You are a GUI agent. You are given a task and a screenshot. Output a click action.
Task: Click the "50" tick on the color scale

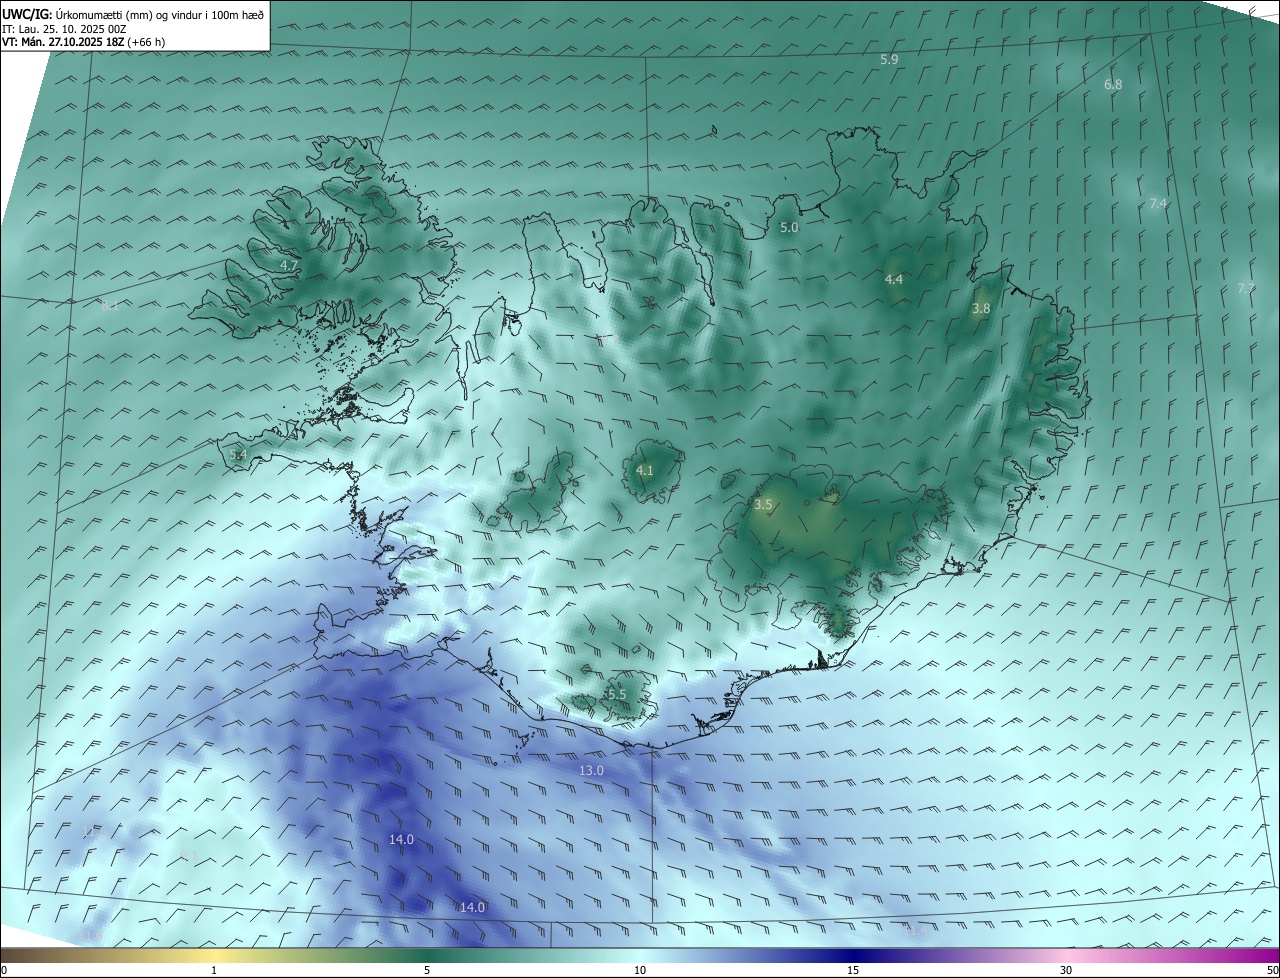[1272, 970]
